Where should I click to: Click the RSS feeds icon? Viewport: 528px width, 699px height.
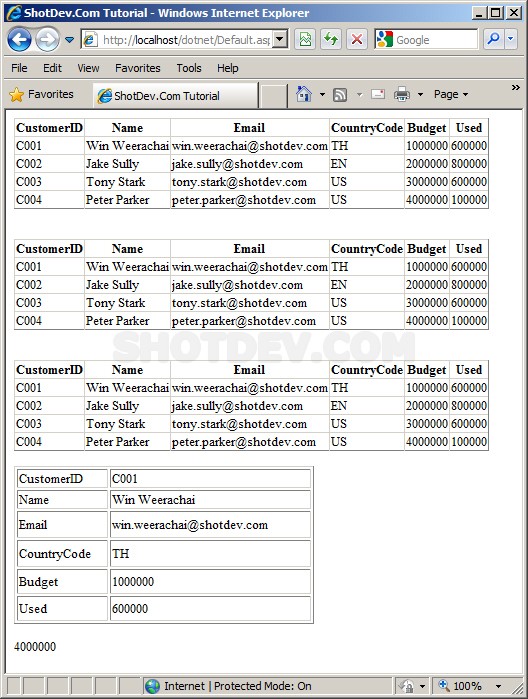pyautogui.click(x=340, y=95)
